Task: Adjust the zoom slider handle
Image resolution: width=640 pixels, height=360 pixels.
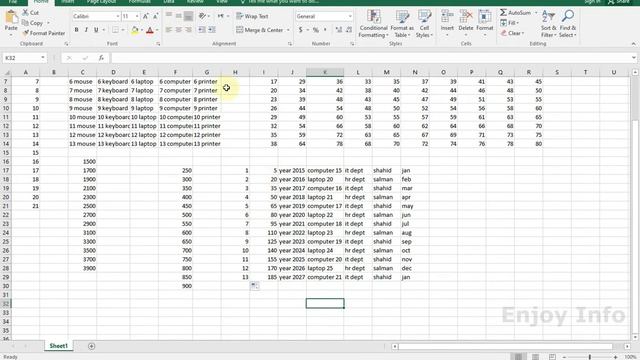Action: 590,357
